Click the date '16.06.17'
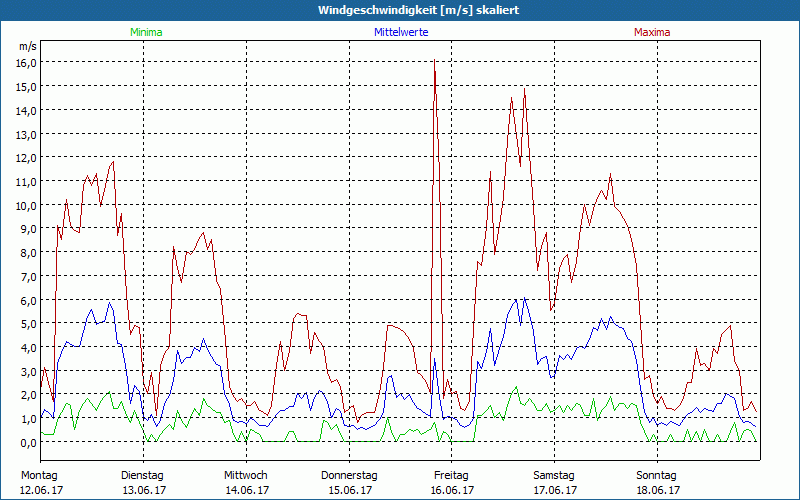Screen dimensions: 800x500 [452, 490]
